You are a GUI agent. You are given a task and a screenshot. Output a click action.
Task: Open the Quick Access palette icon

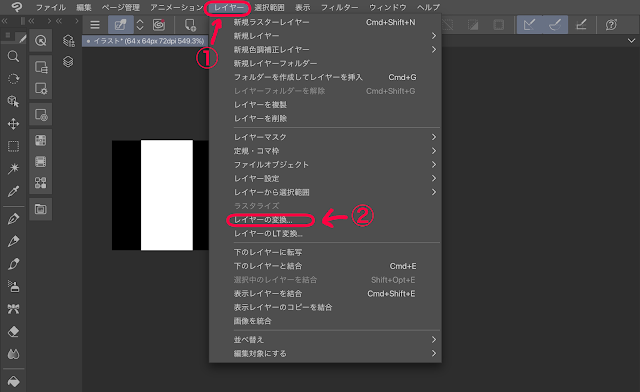coord(40,40)
